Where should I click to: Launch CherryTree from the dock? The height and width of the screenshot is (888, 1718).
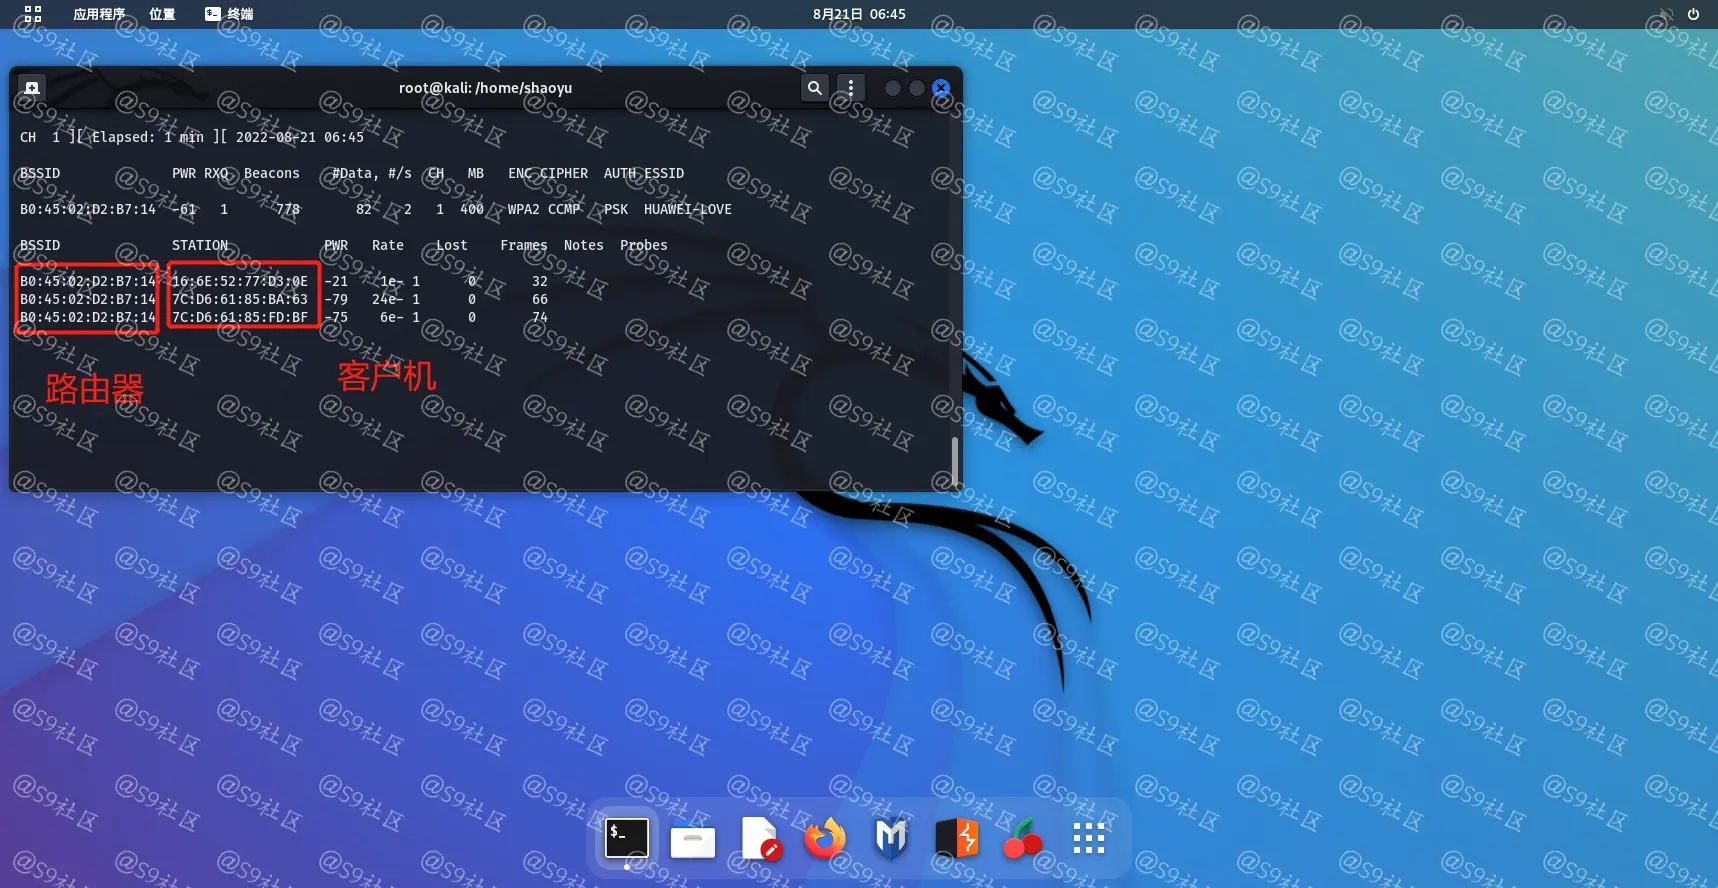1023,838
